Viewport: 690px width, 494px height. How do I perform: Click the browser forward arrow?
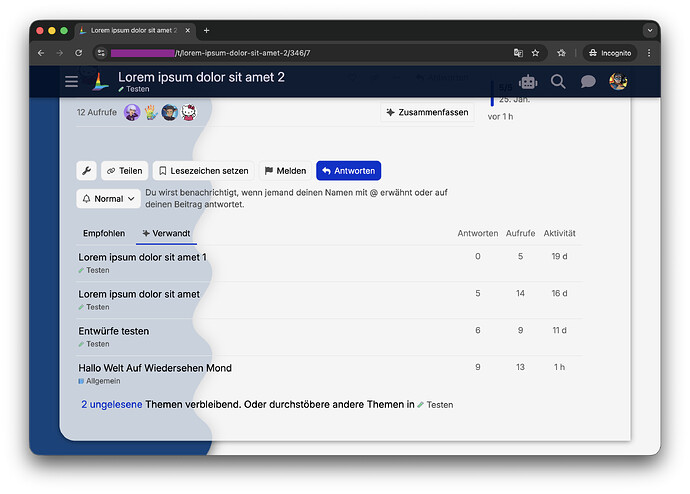tap(60, 53)
